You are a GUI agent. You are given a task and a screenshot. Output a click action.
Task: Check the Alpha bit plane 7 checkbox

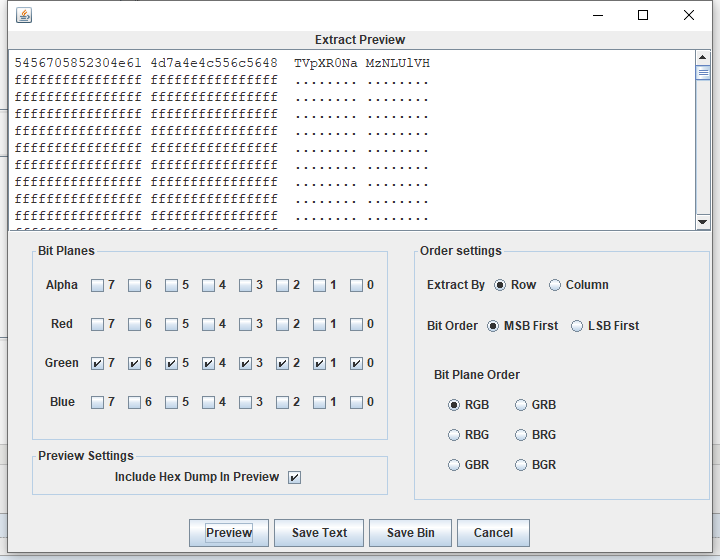point(97,286)
